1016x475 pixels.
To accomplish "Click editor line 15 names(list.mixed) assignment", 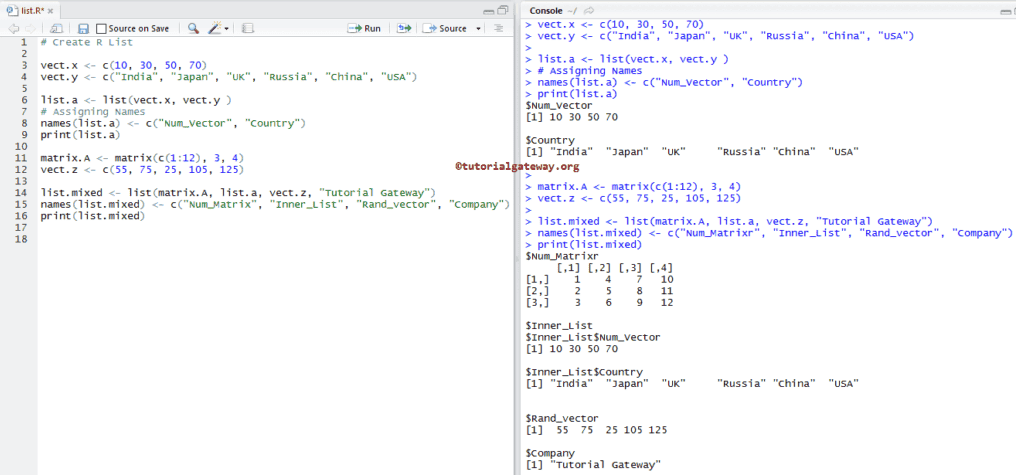I will click(x=275, y=204).
